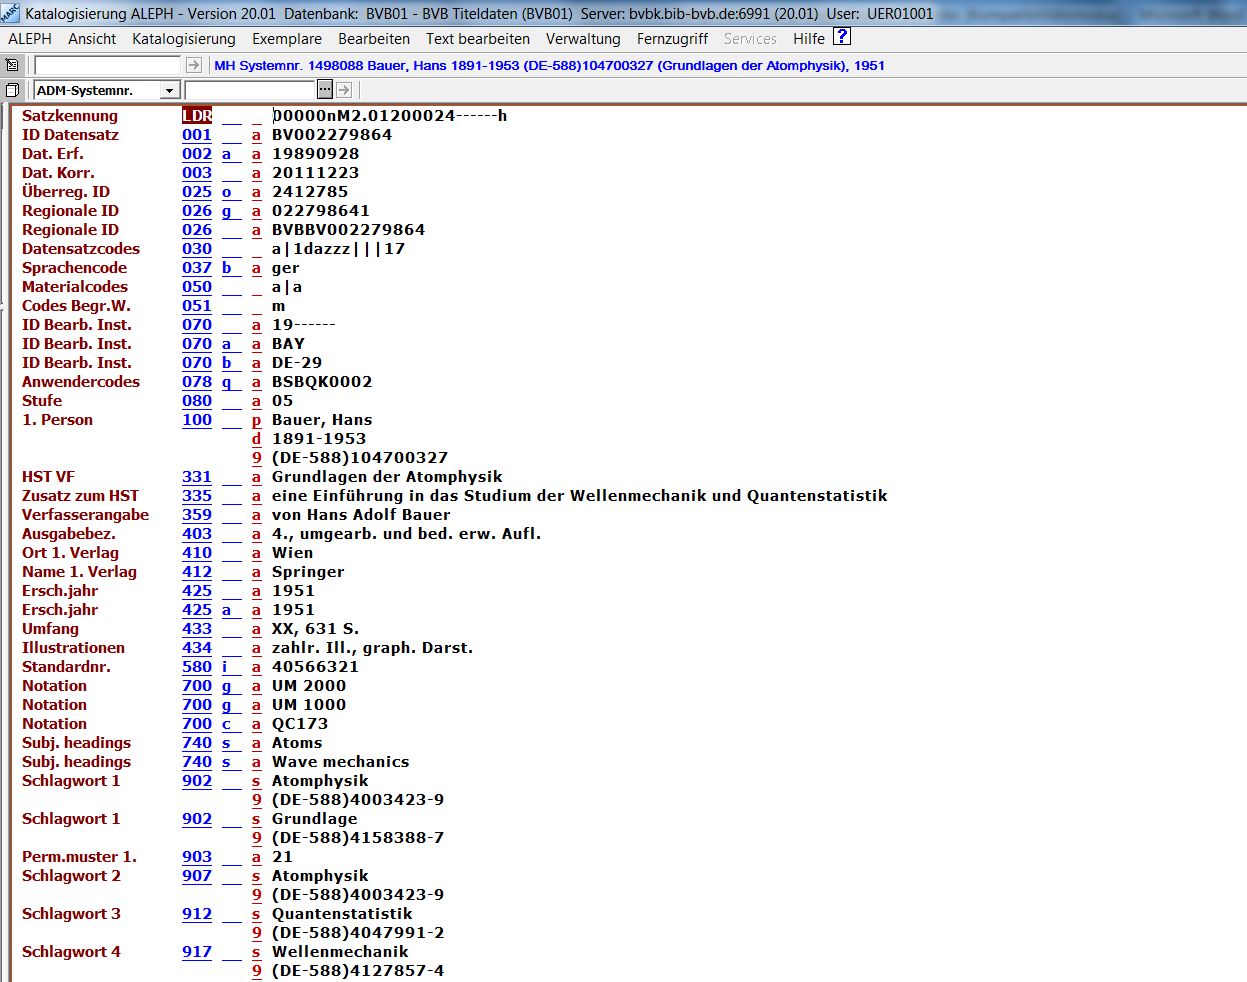Open the Katalogisierung menu

(184, 39)
